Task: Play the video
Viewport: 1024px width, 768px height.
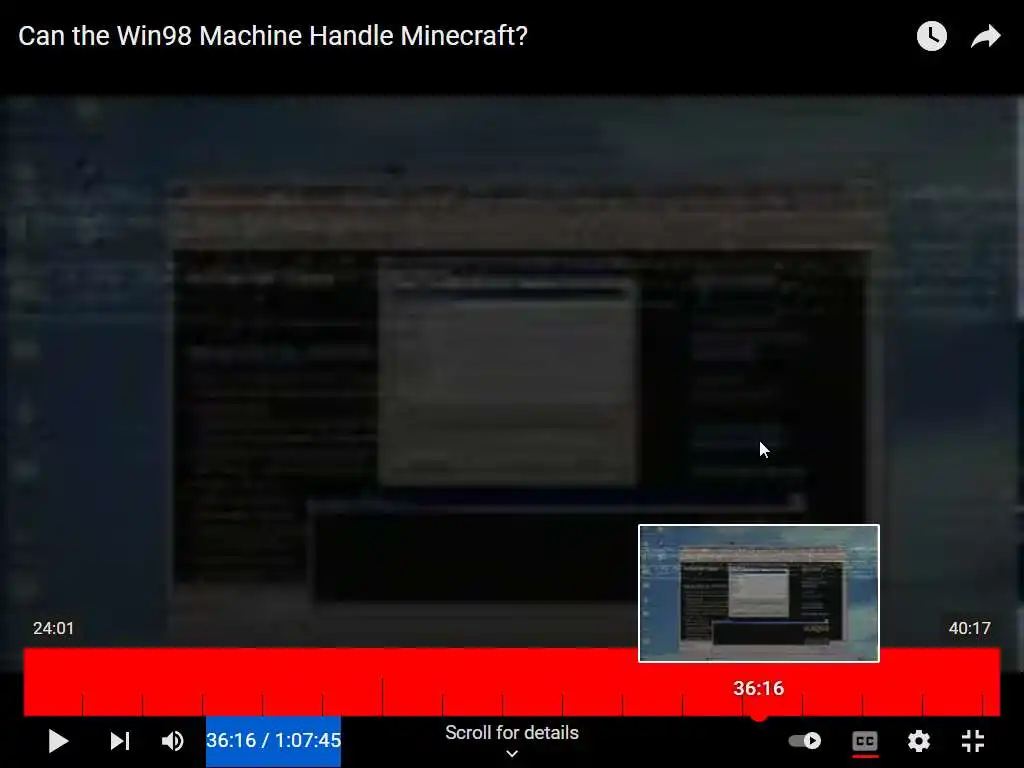Action: click(x=58, y=741)
